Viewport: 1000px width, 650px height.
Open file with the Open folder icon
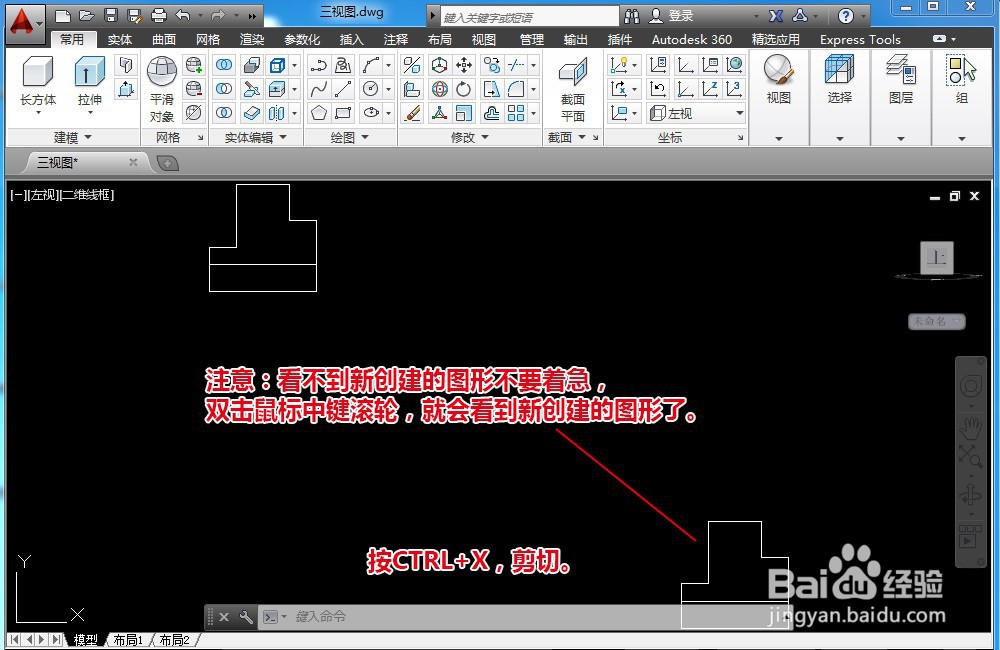pos(87,15)
